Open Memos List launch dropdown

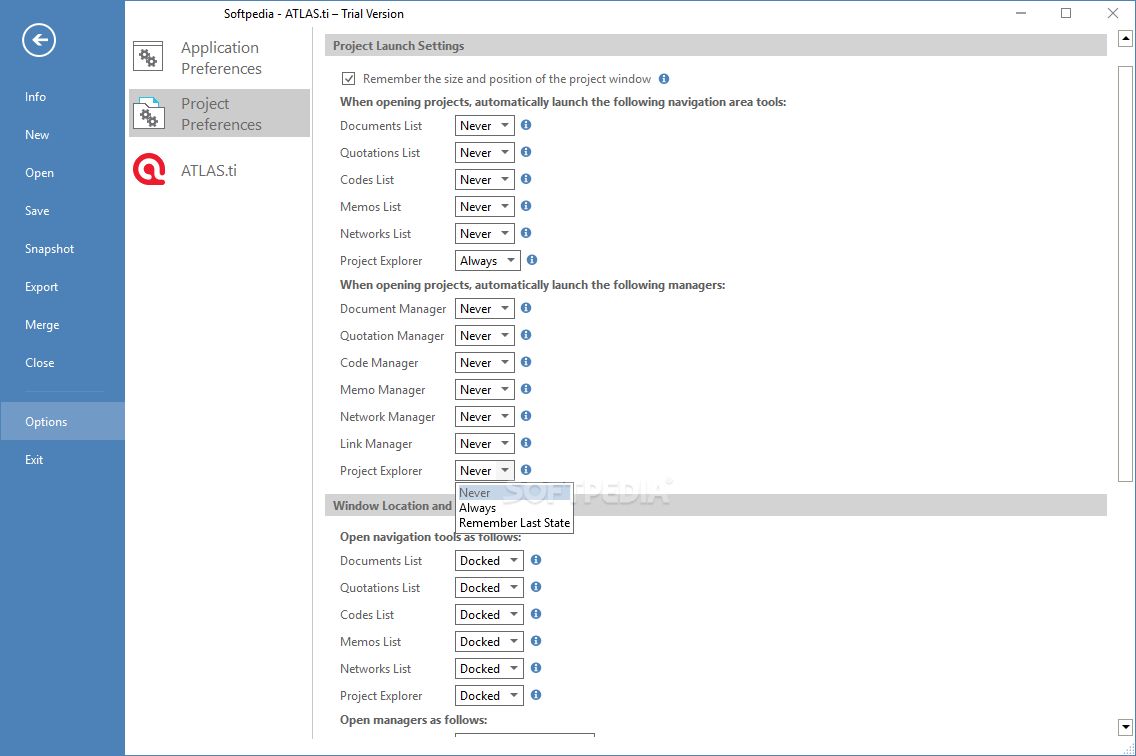485,207
